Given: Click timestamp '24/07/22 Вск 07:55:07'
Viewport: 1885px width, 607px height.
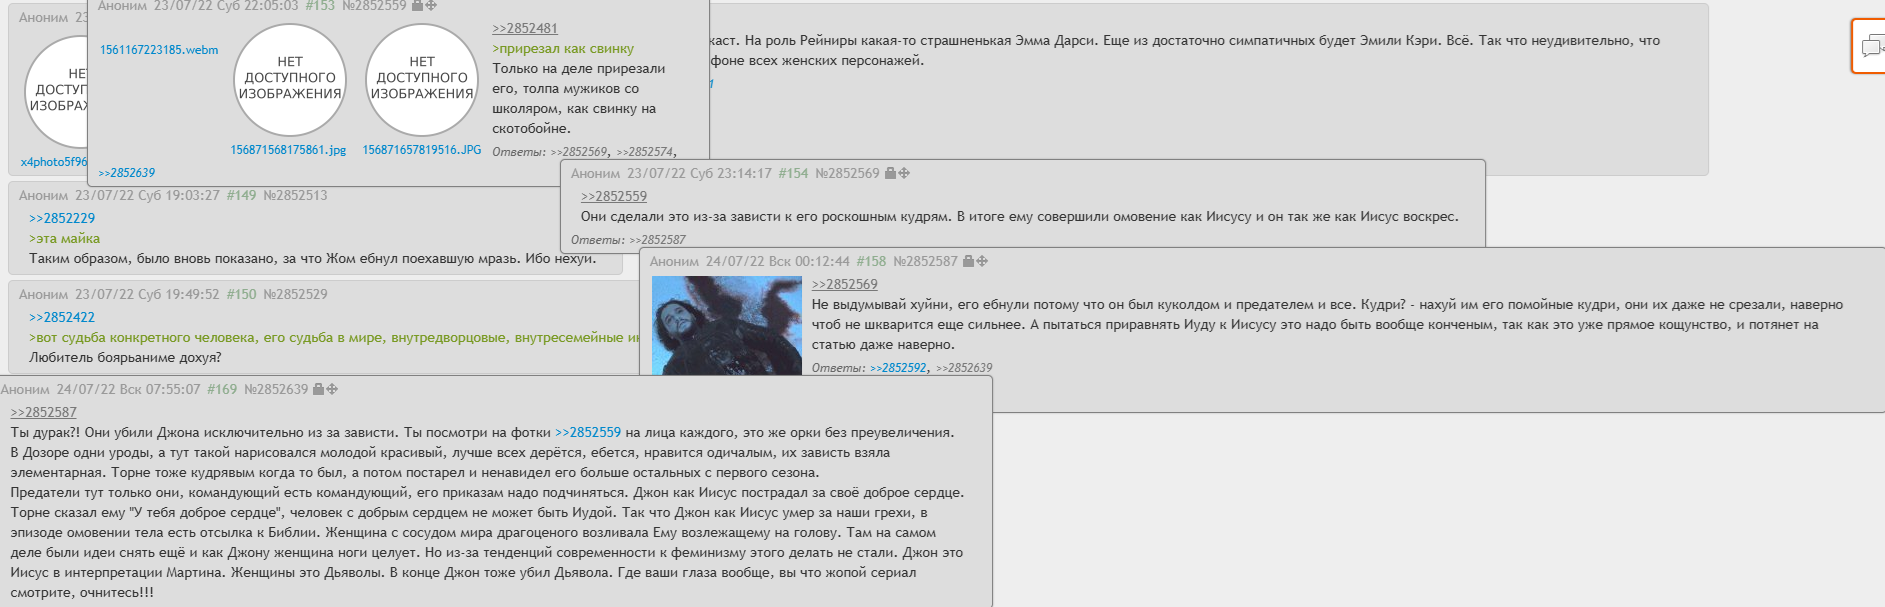Looking at the screenshot, I should click(x=128, y=389).
